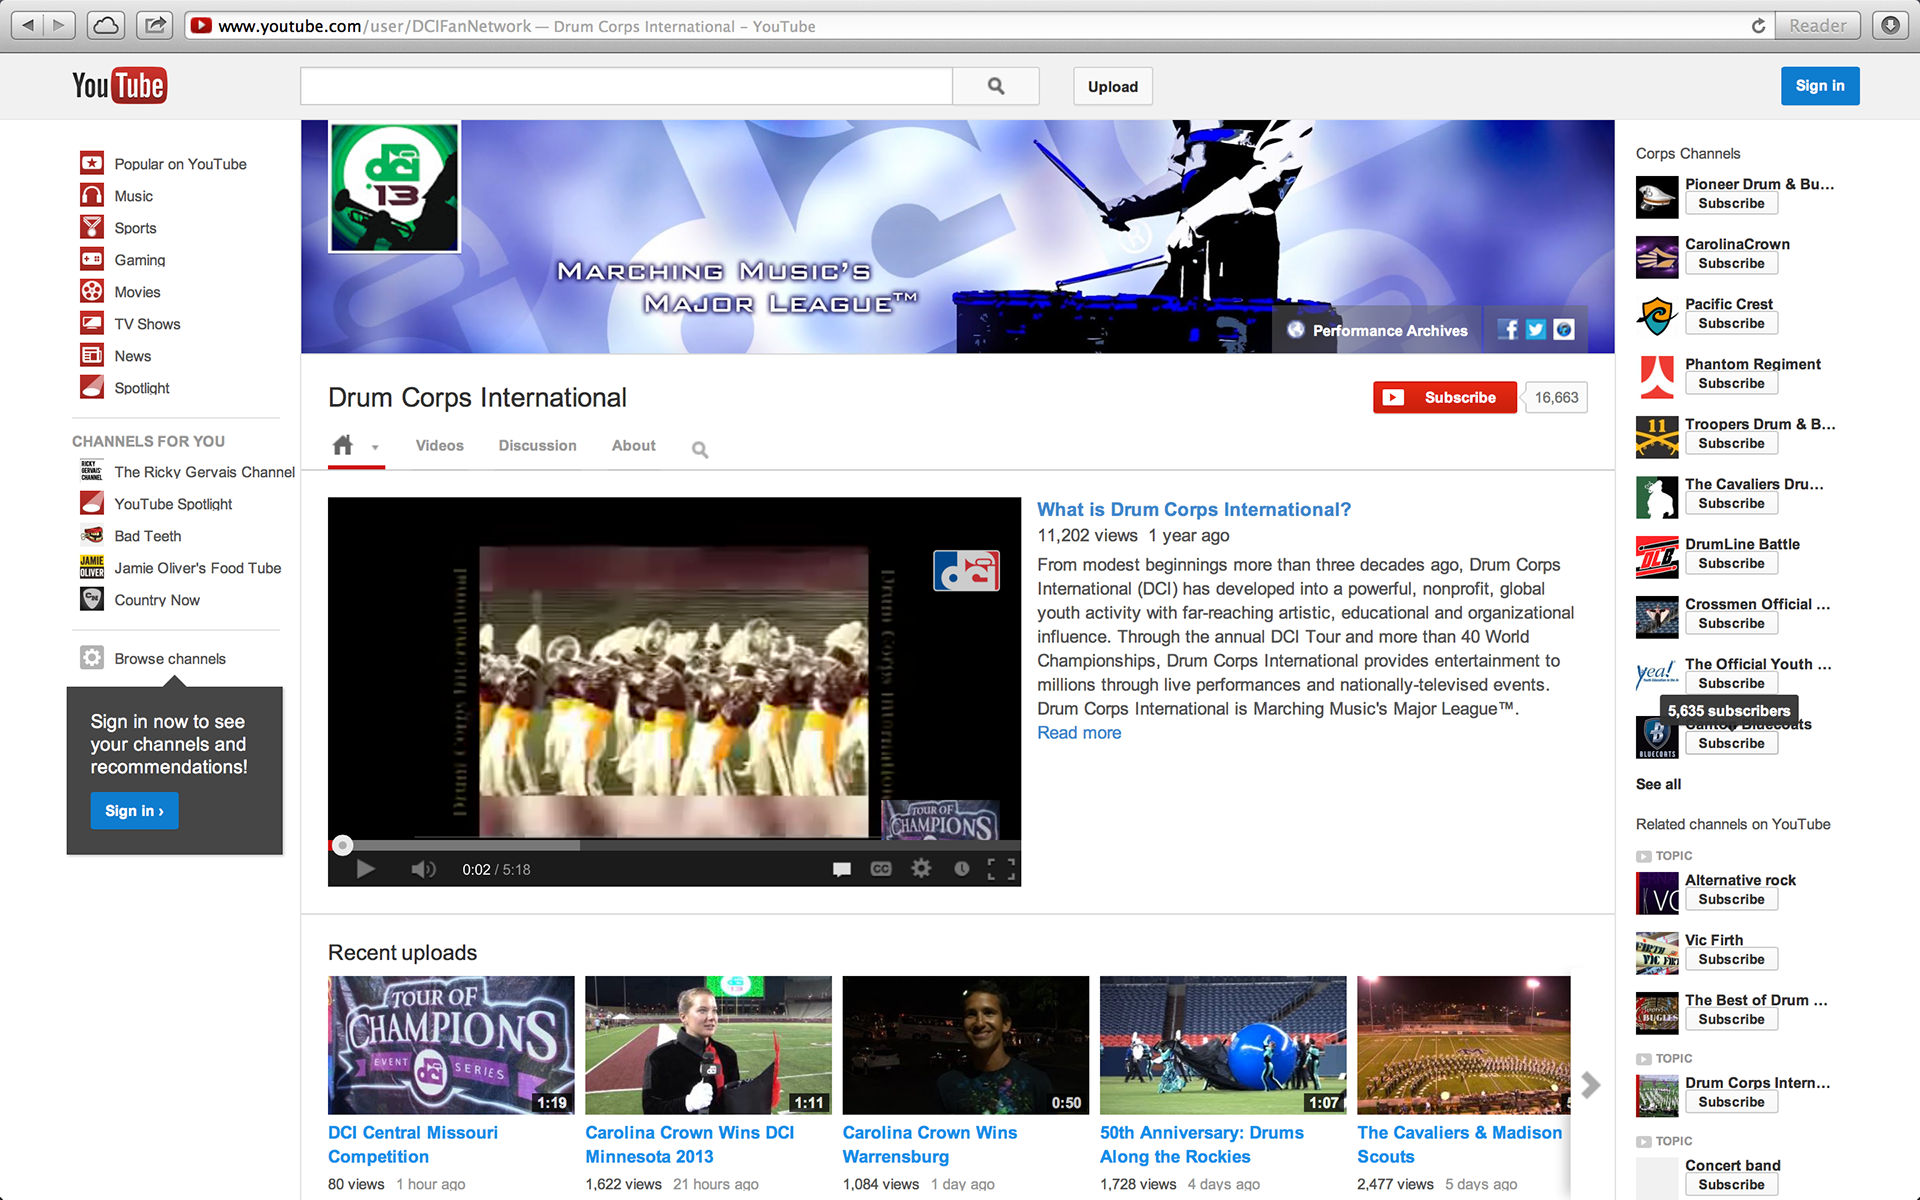The height and width of the screenshot is (1200, 1920).
Task: Switch to the Videos tab
Action: point(440,446)
